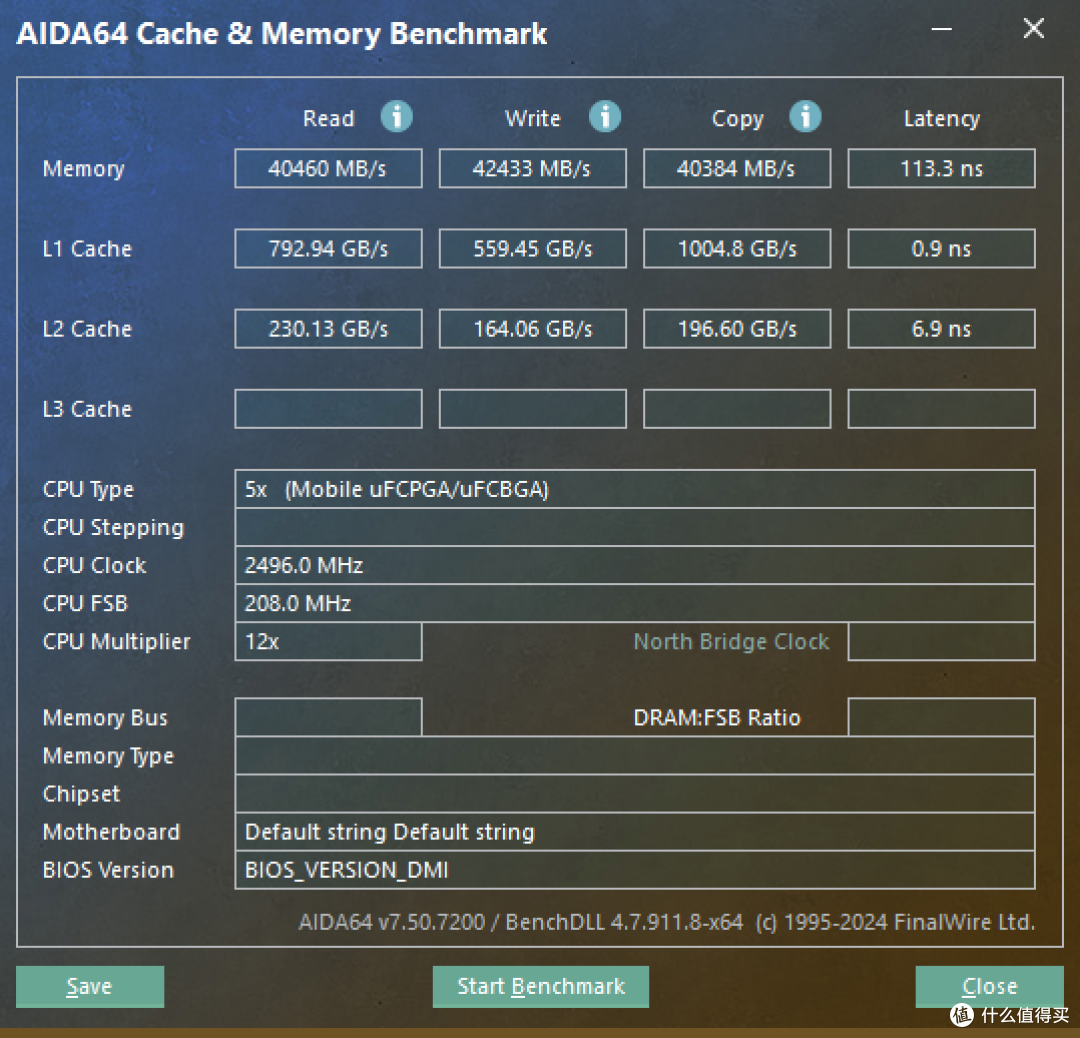Click the BIOS_VERSION_DMI field

[x=634, y=870]
